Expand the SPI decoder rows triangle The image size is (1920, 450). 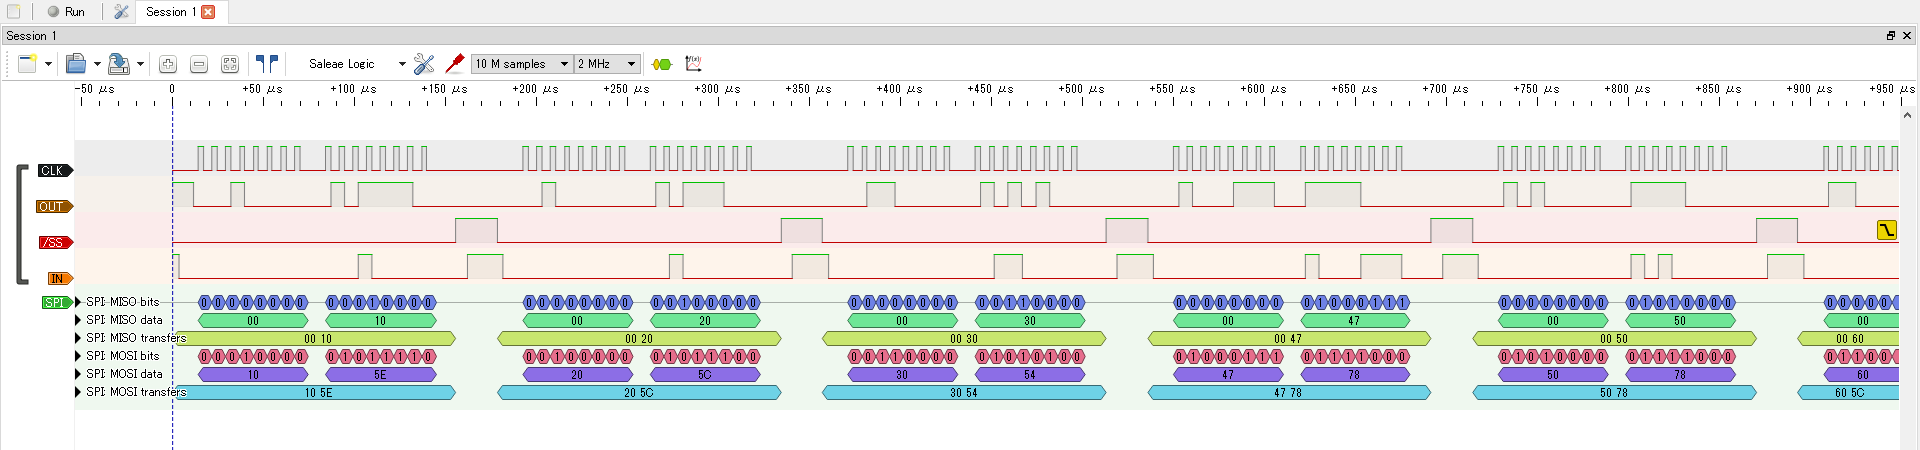(x=78, y=302)
